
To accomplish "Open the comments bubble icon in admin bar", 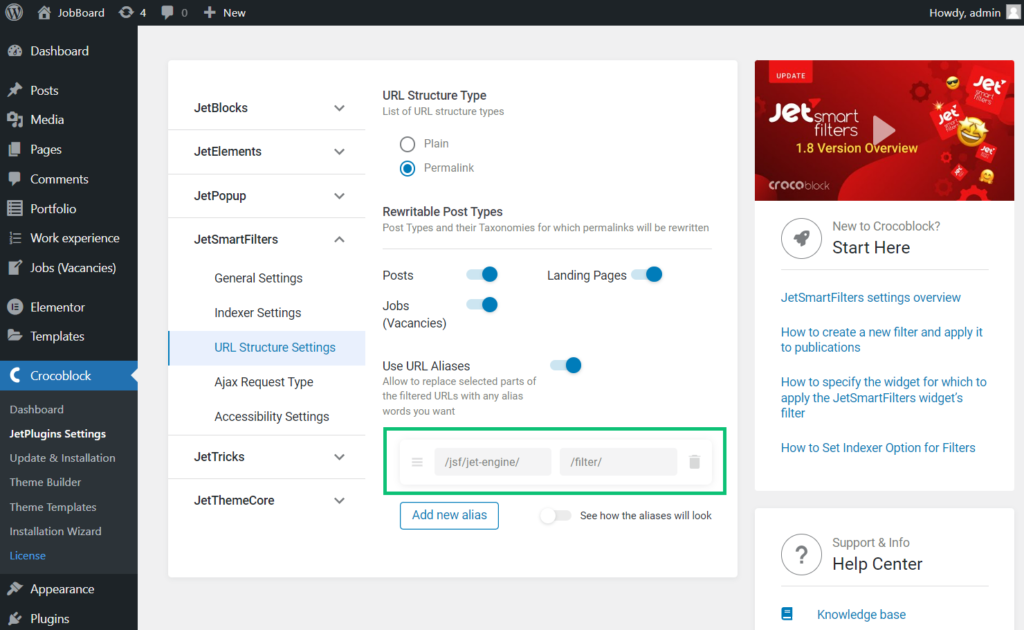I will tap(168, 12).
